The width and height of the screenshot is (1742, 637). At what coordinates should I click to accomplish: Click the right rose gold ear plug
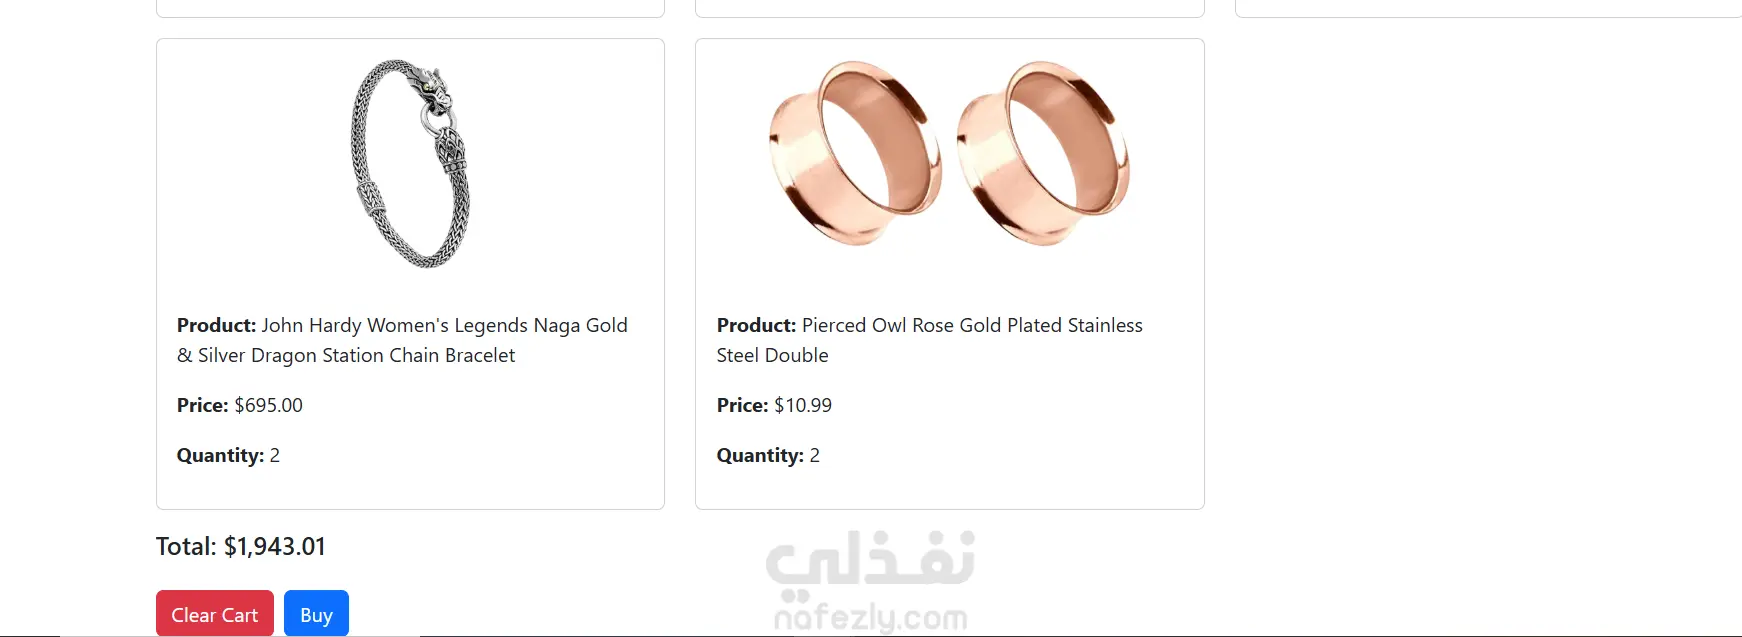pos(1043,152)
